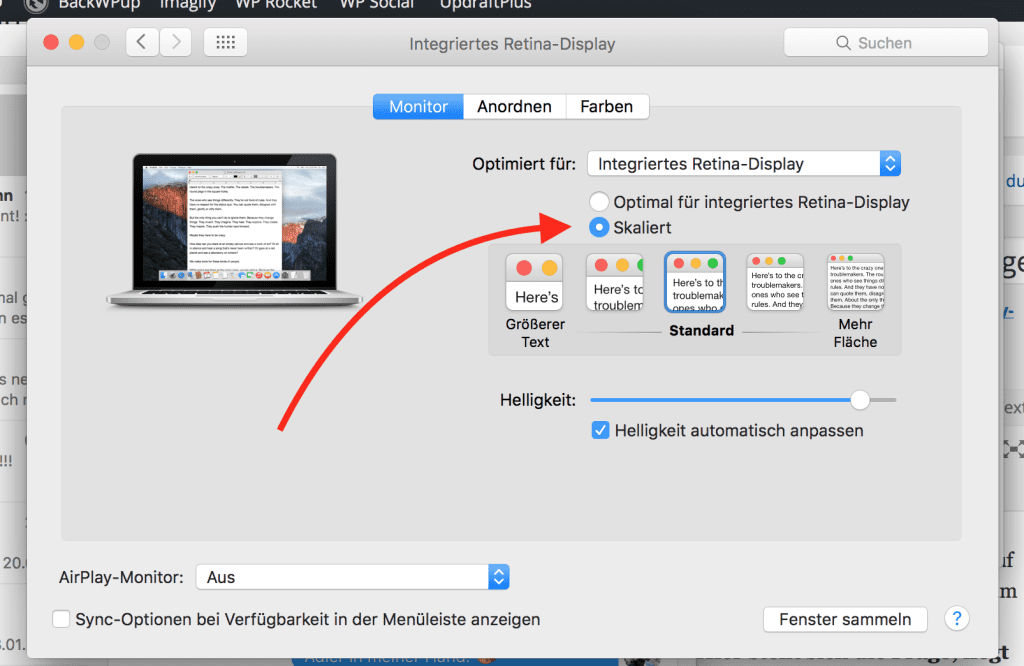Open the Optimiert für dropdown

coord(743,164)
